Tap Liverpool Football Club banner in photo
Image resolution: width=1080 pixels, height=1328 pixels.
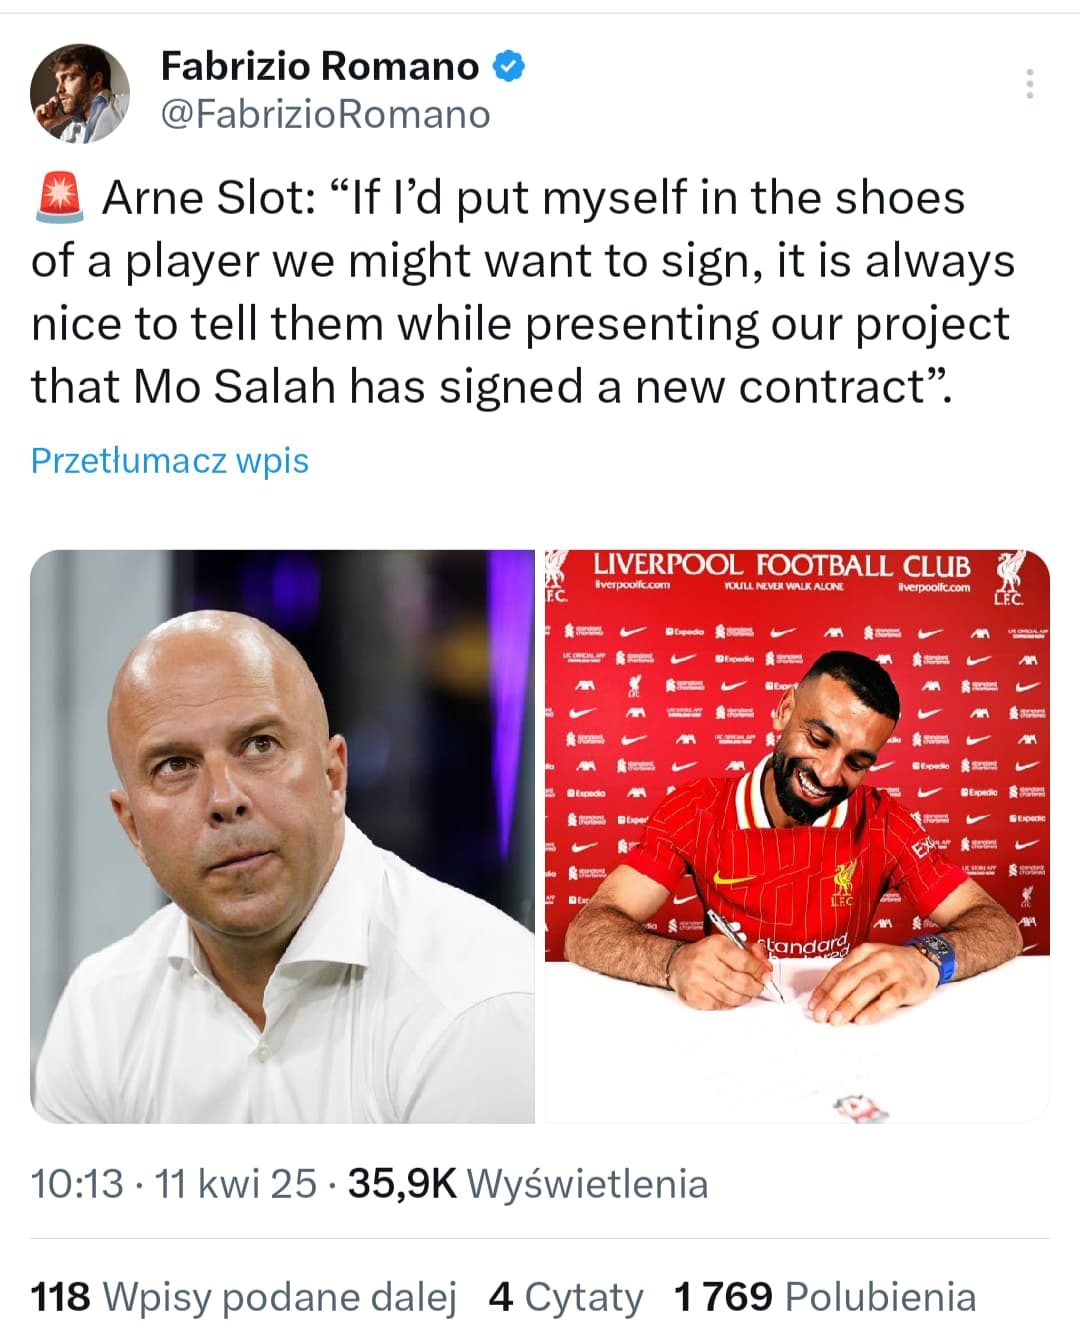tap(782, 565)
